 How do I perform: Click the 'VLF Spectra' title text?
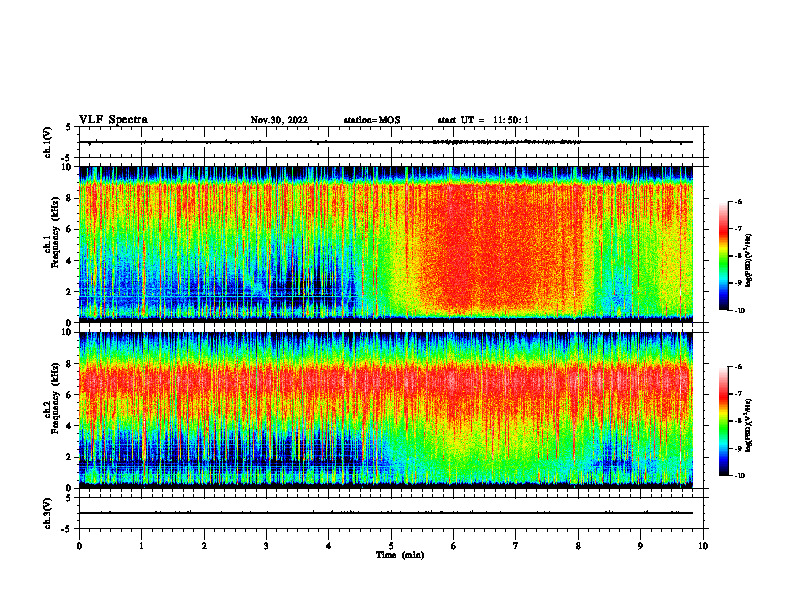tap(113, 120)
